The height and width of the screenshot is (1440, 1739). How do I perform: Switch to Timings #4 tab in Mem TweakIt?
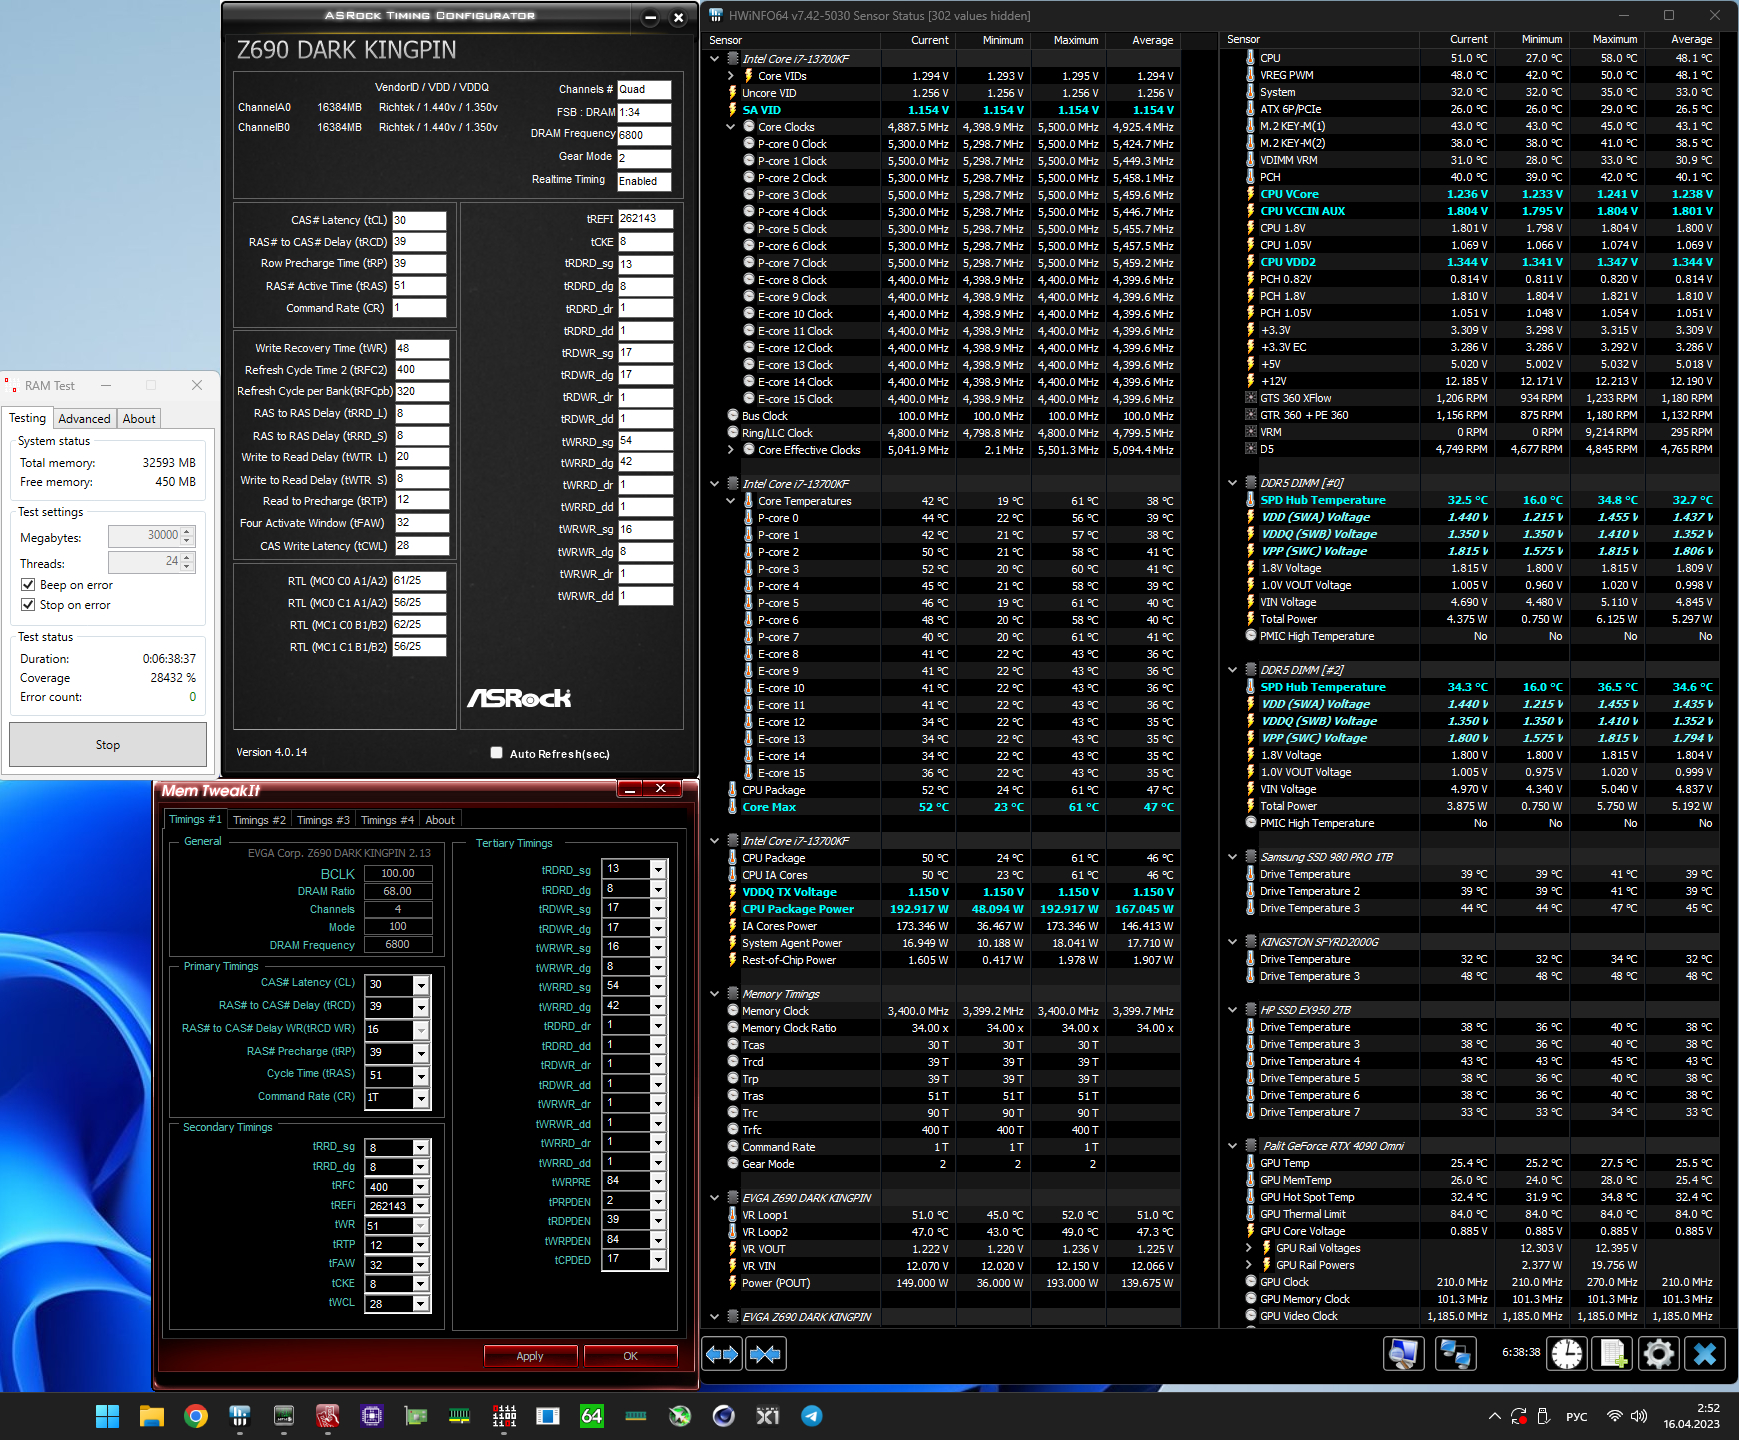tap(387, 820)
